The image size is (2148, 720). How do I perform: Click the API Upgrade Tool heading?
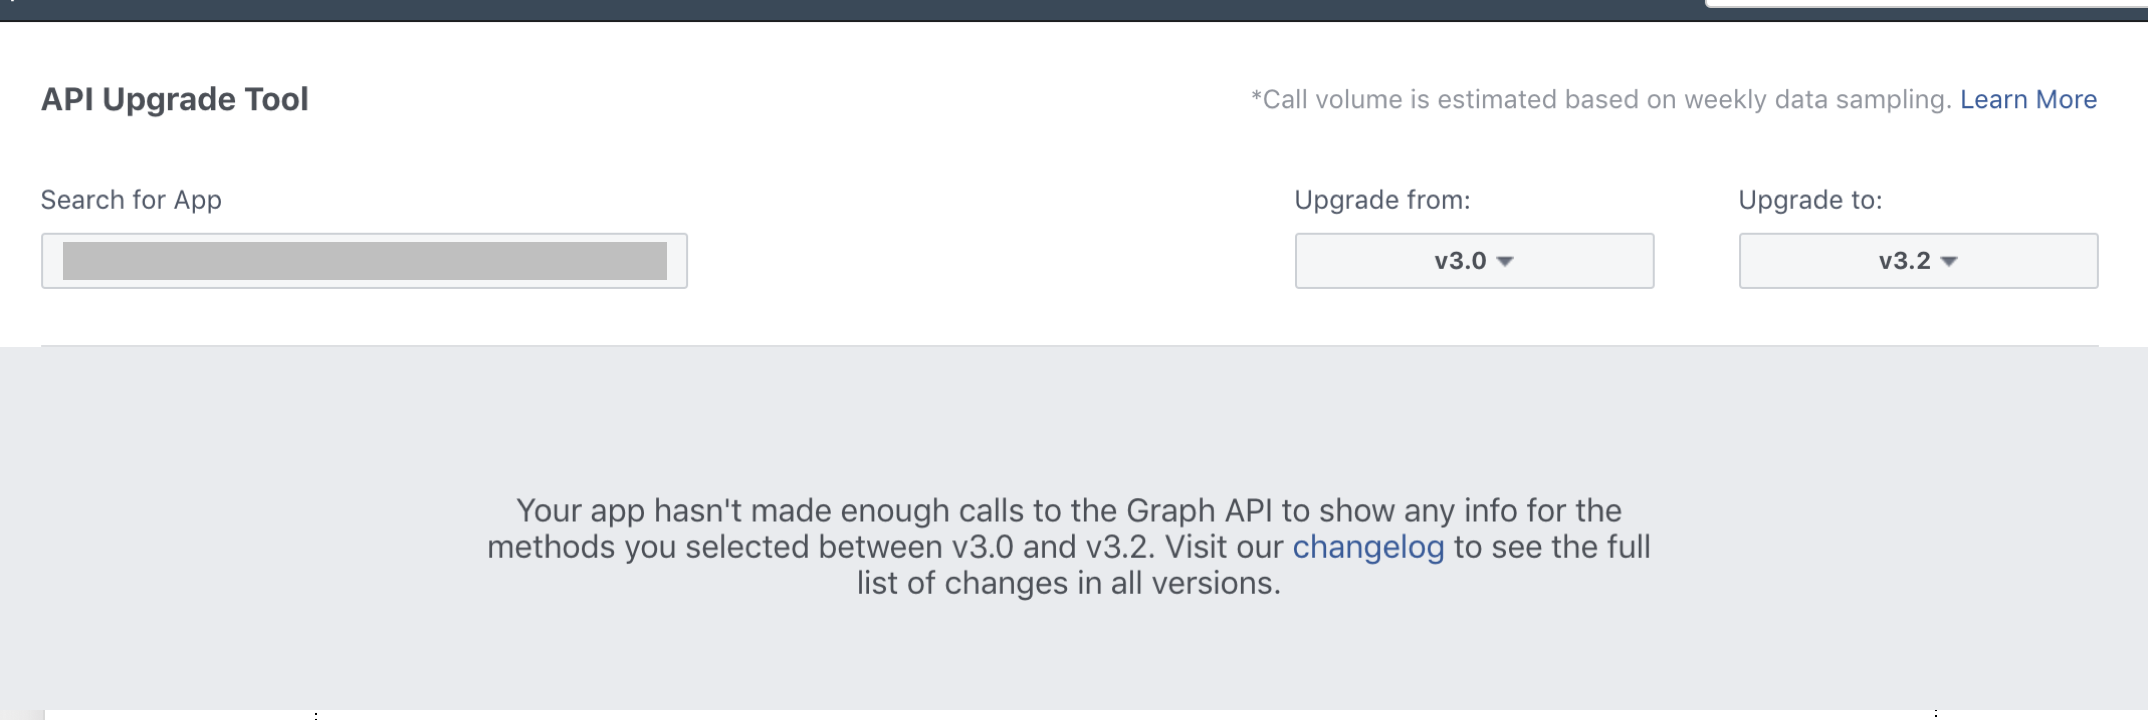[x=175, y=99]
